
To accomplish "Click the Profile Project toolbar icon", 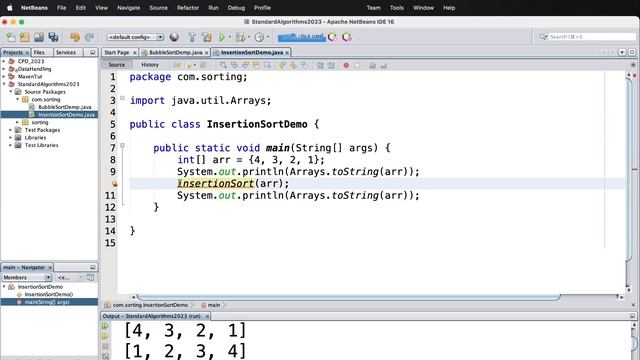I will point(259,37).
